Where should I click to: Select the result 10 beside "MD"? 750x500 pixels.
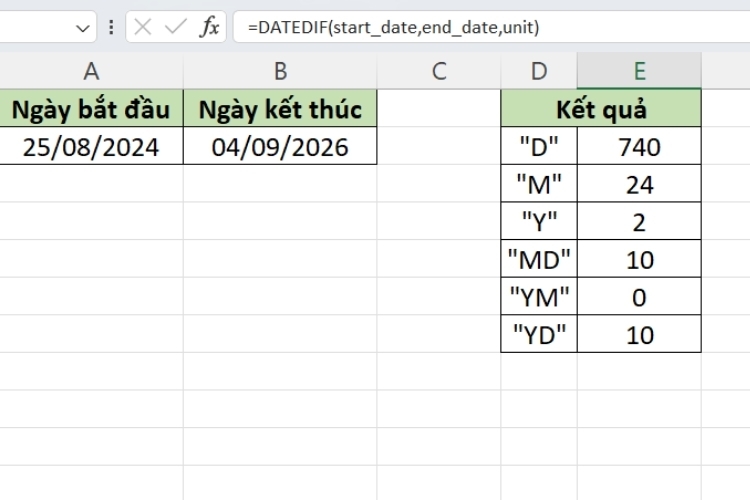640,259
